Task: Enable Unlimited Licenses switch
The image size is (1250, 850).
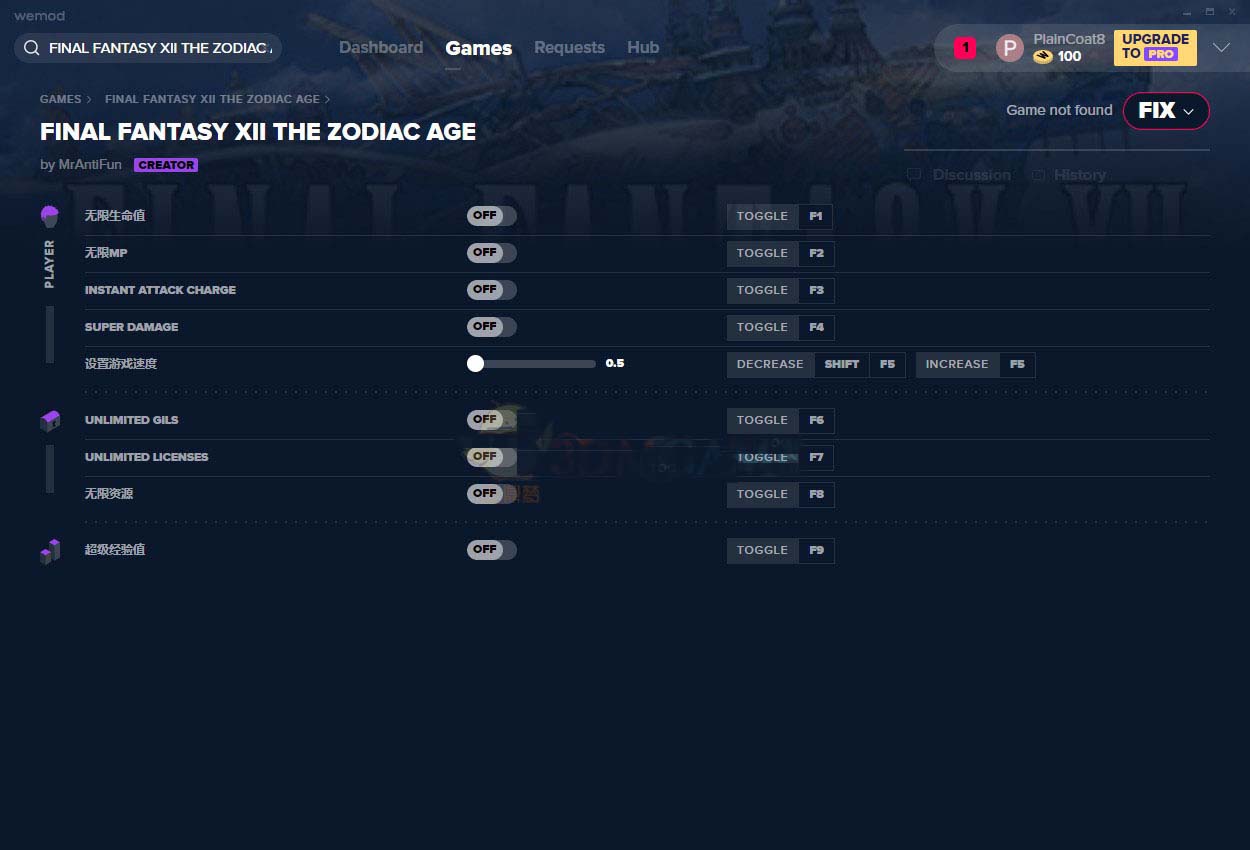Action: (x=491, y=457)
